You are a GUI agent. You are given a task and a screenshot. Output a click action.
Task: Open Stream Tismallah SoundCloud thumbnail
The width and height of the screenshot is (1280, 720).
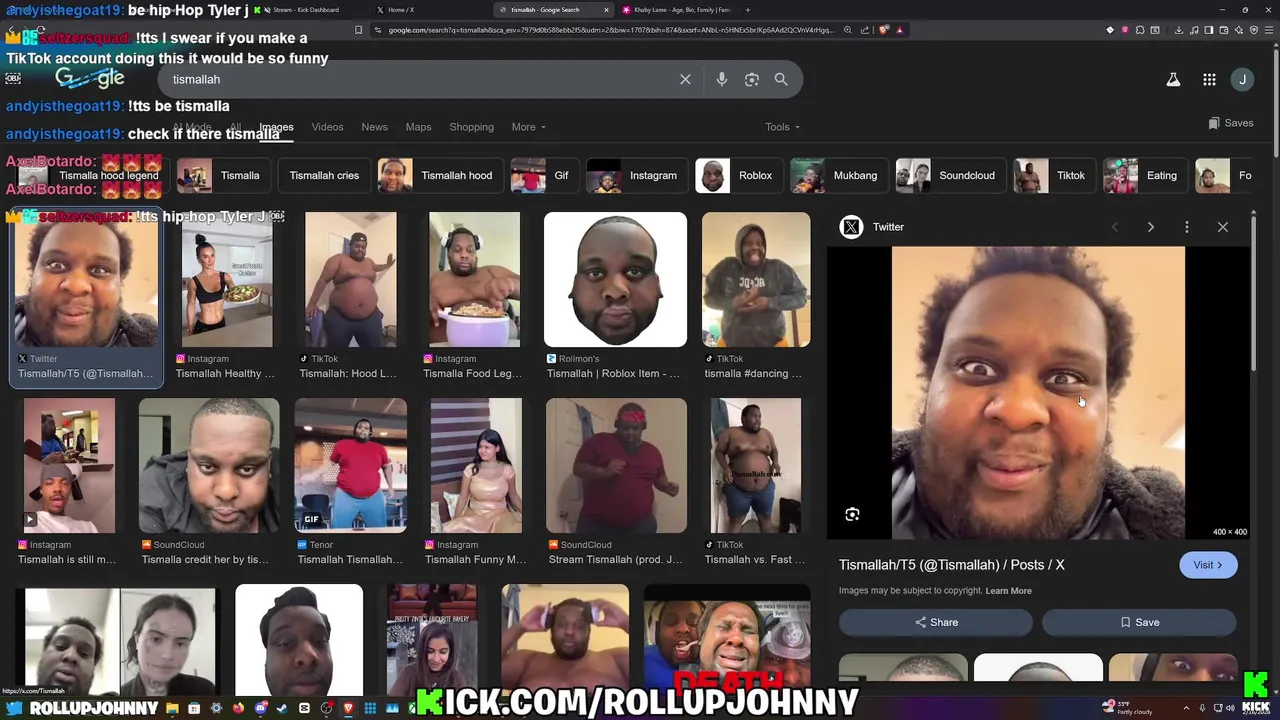click(616, 465)
